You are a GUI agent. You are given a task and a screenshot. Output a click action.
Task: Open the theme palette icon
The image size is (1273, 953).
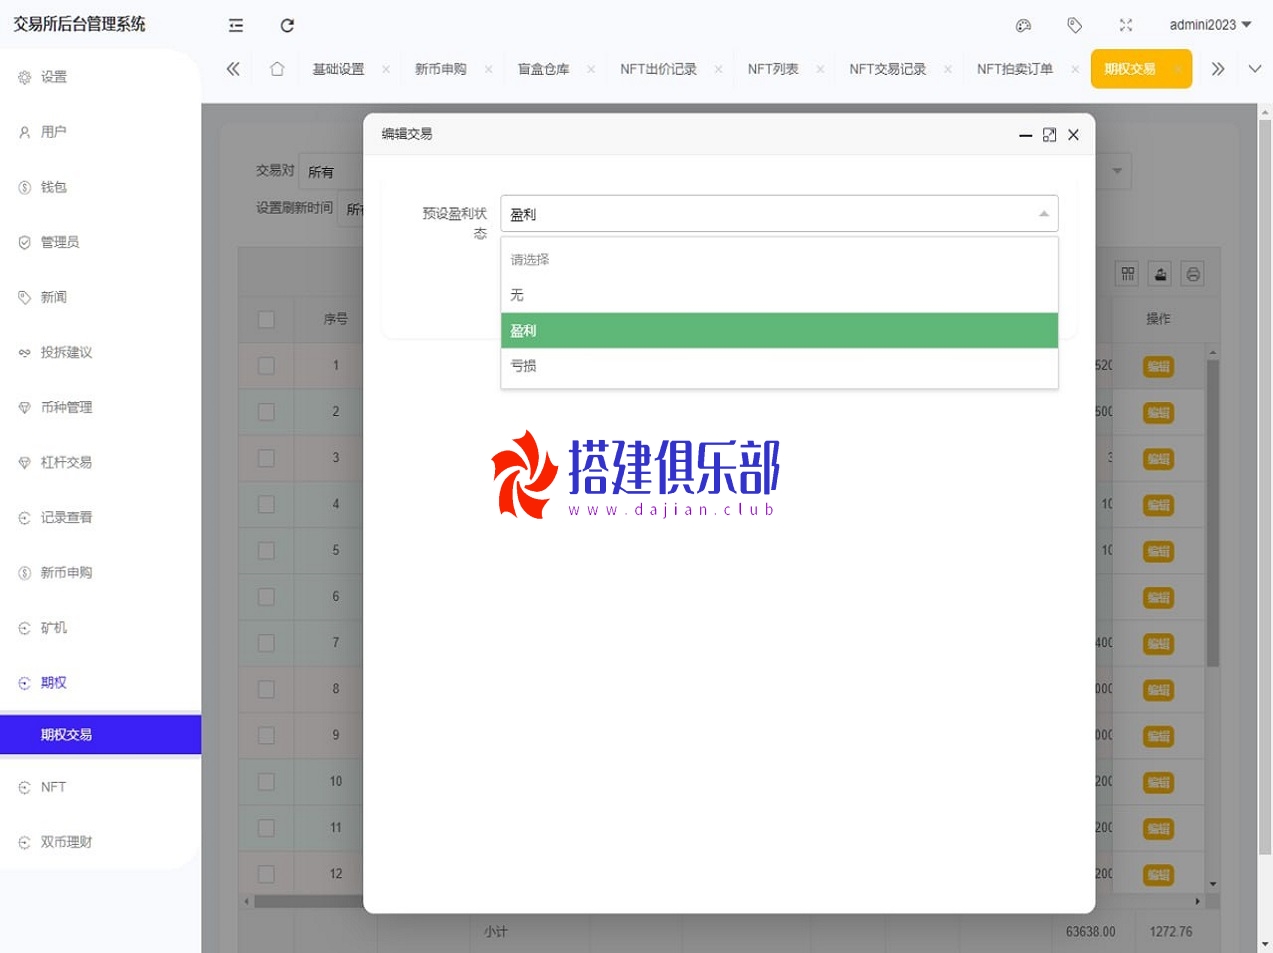point(1023,25)
